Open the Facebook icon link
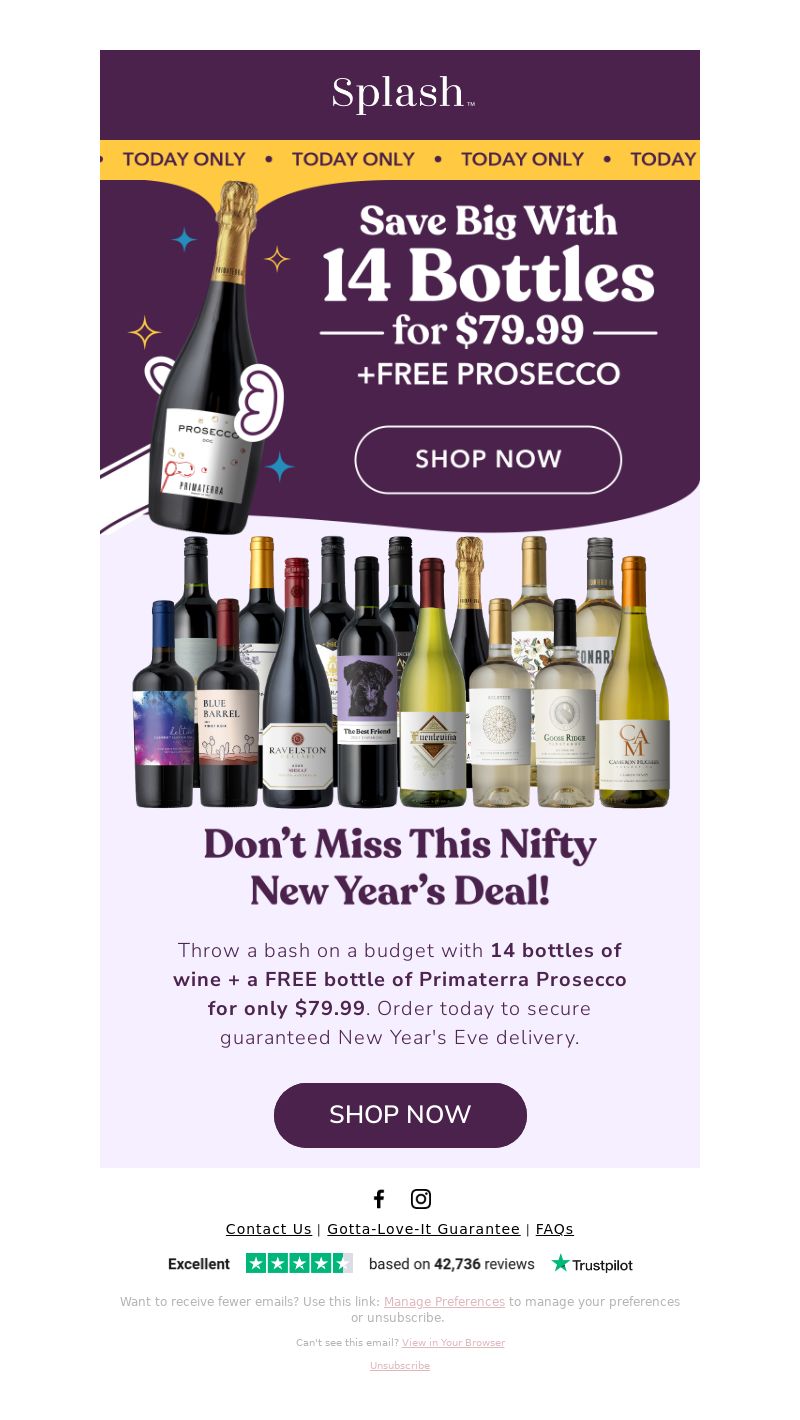Viewport: 800px width, 1420px height. pos(379,1199)
